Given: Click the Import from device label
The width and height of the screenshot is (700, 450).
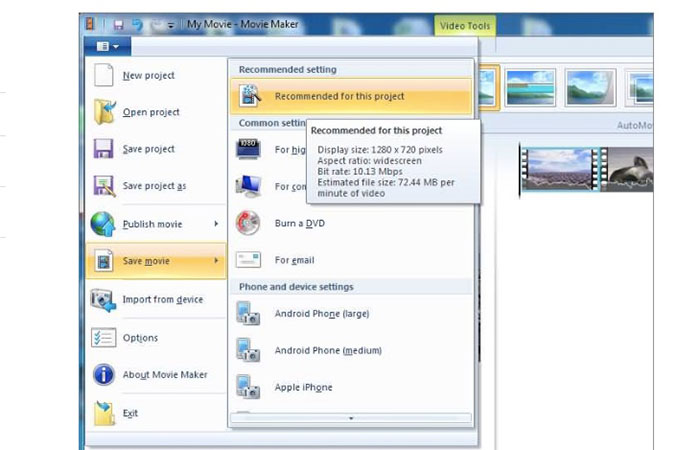Looking at the screenshot, I should 163,300.
